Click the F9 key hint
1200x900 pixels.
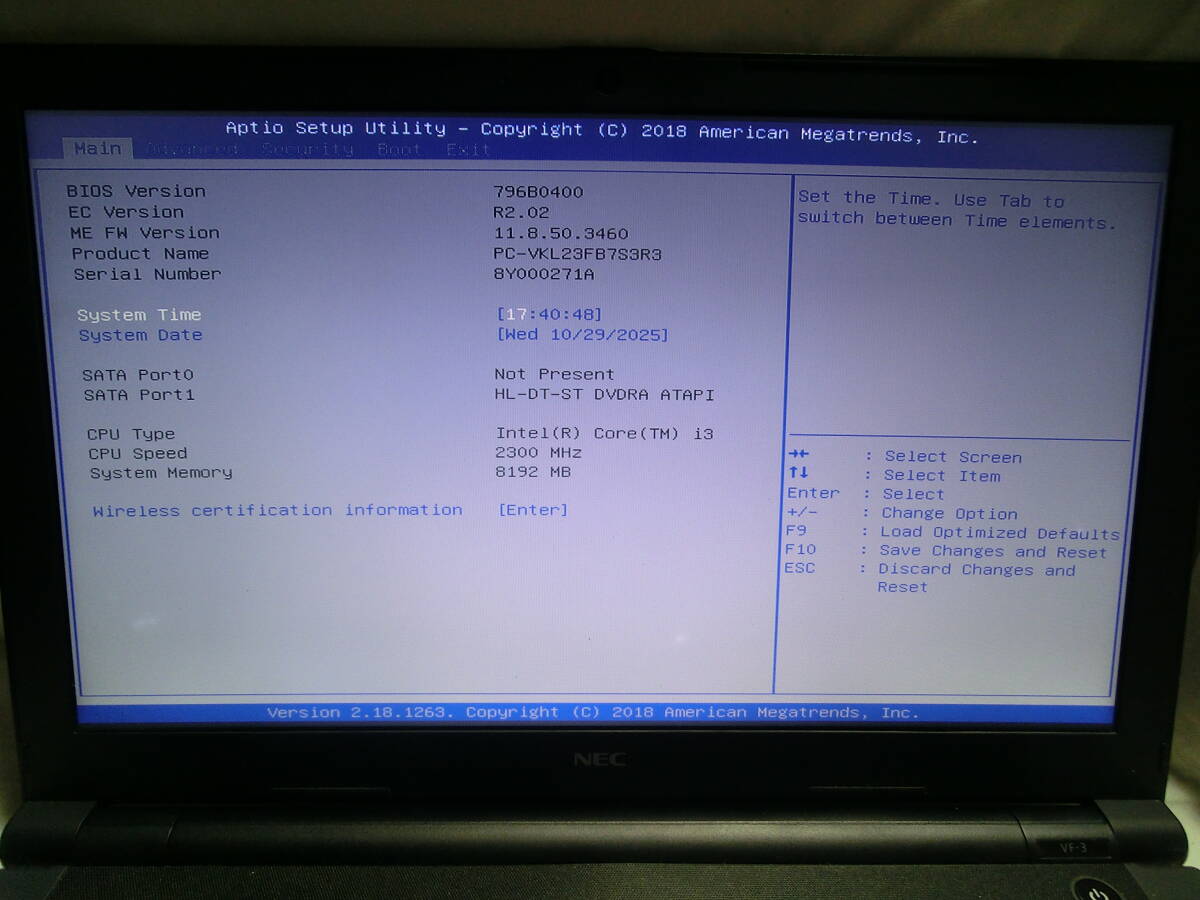pyautogui.click(x=796, y=530)
